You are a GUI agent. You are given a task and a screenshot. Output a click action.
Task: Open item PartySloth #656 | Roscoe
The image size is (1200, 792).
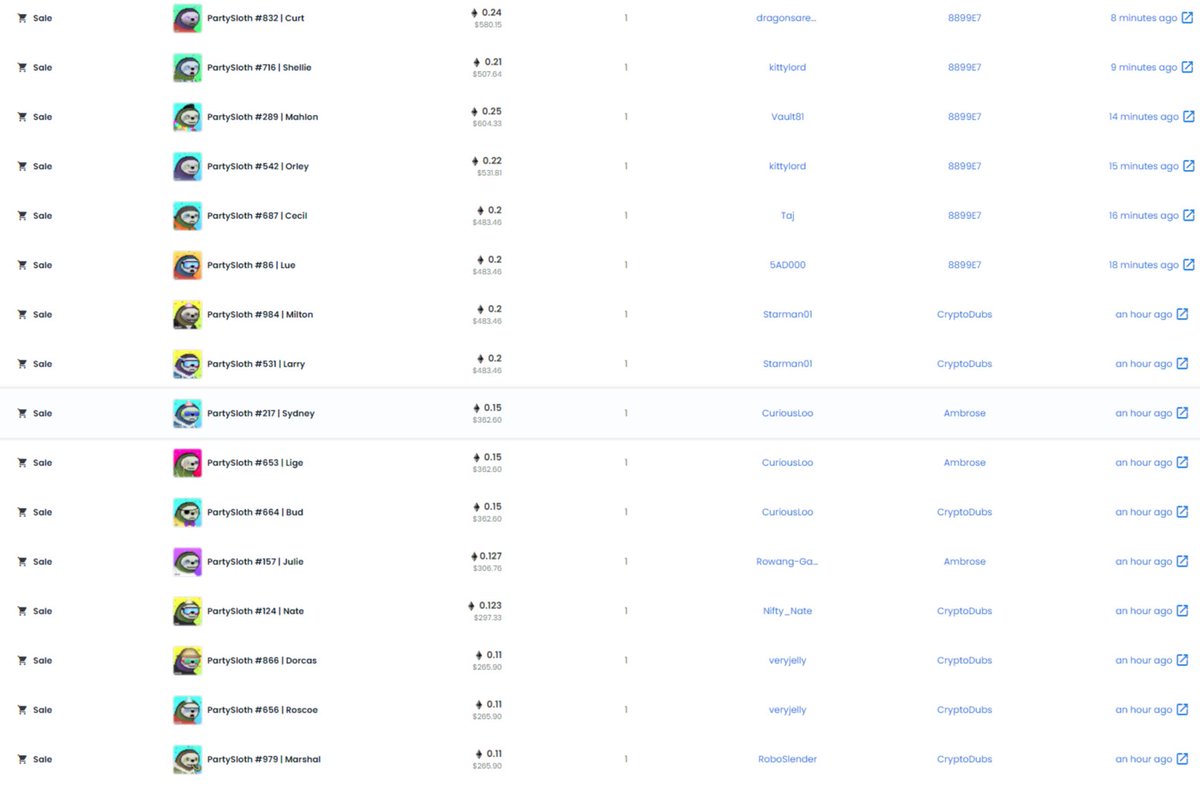[262, 710]
